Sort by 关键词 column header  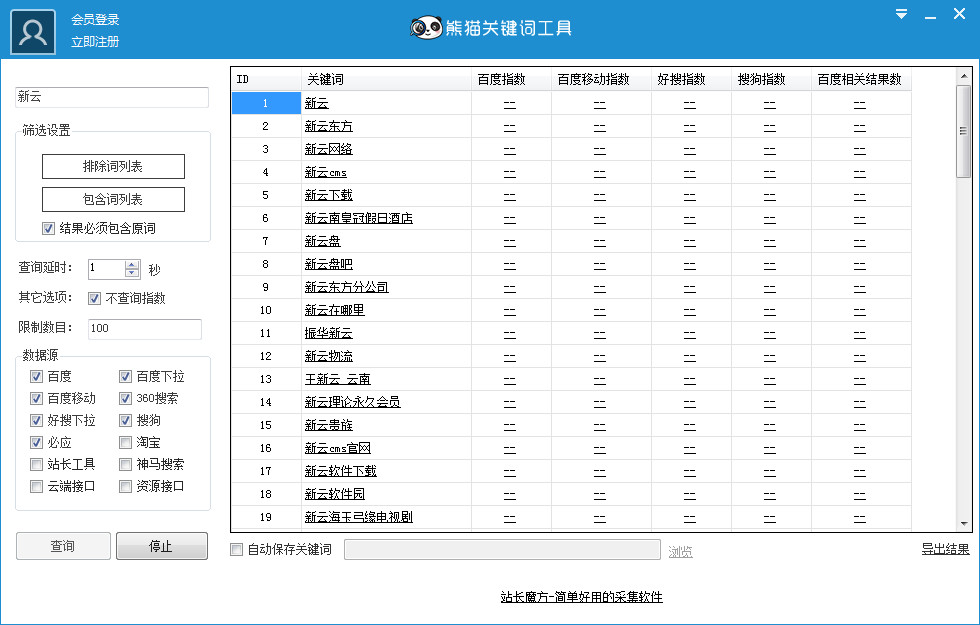387,79
